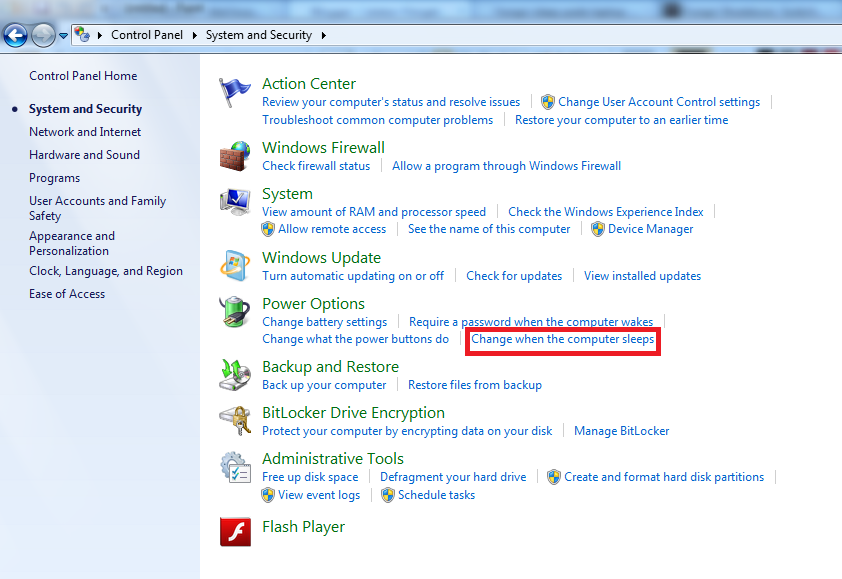
Task: Click the Windows Firewall brick wall icon
Action: click(235, 156)
